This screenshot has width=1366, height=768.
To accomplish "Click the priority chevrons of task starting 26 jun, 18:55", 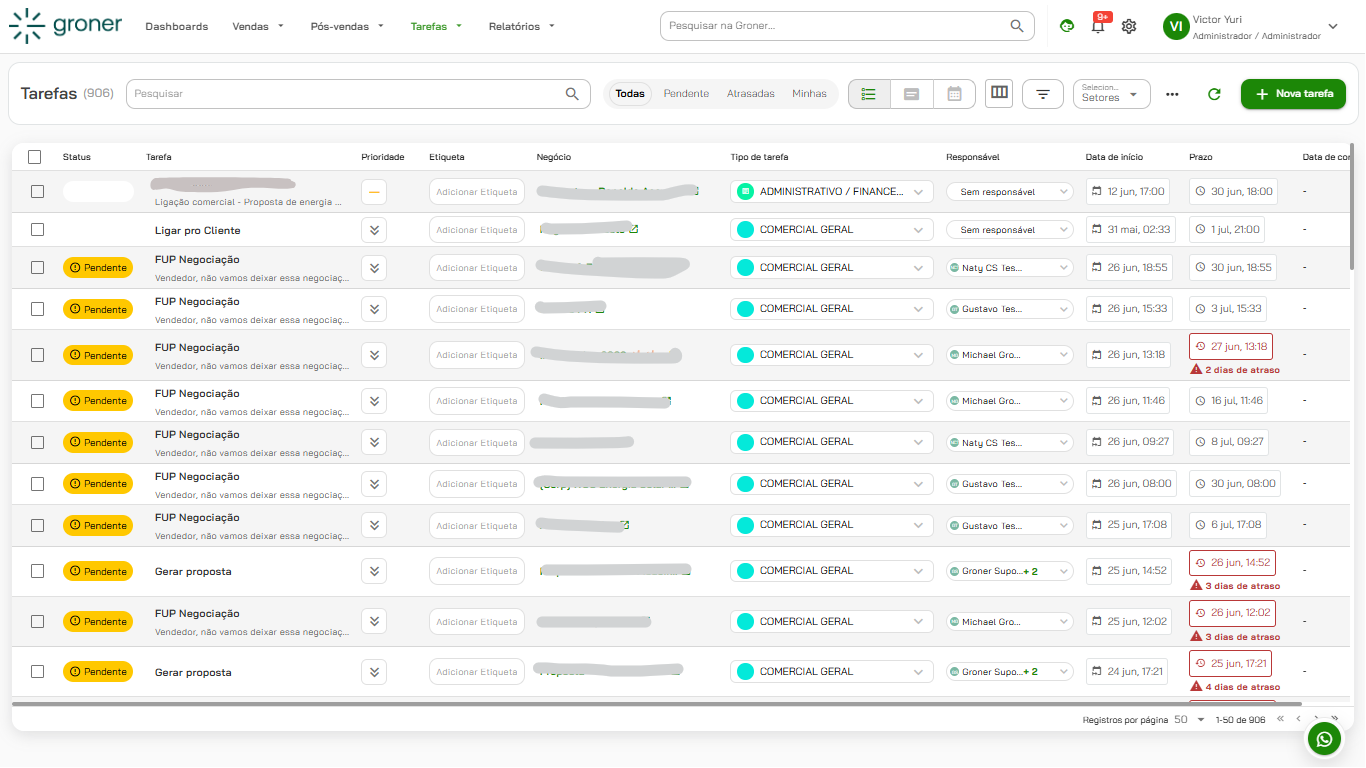I will 374,268.
